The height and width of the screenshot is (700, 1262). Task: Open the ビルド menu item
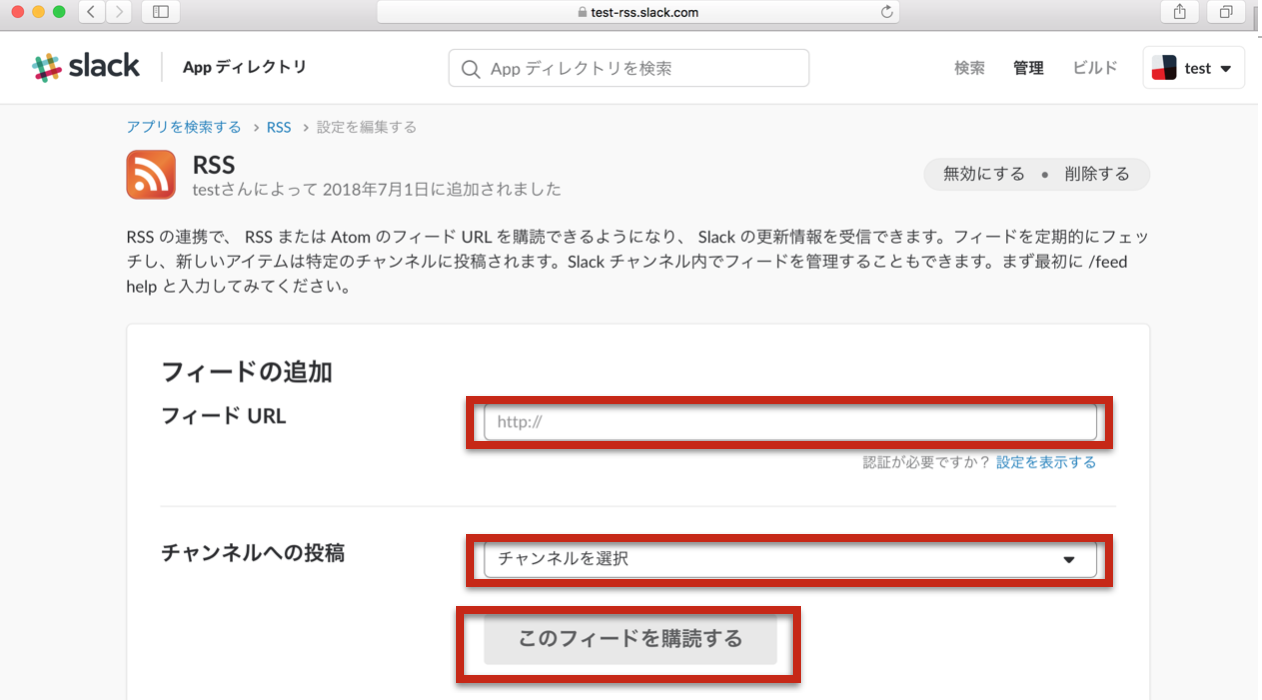1094,67
